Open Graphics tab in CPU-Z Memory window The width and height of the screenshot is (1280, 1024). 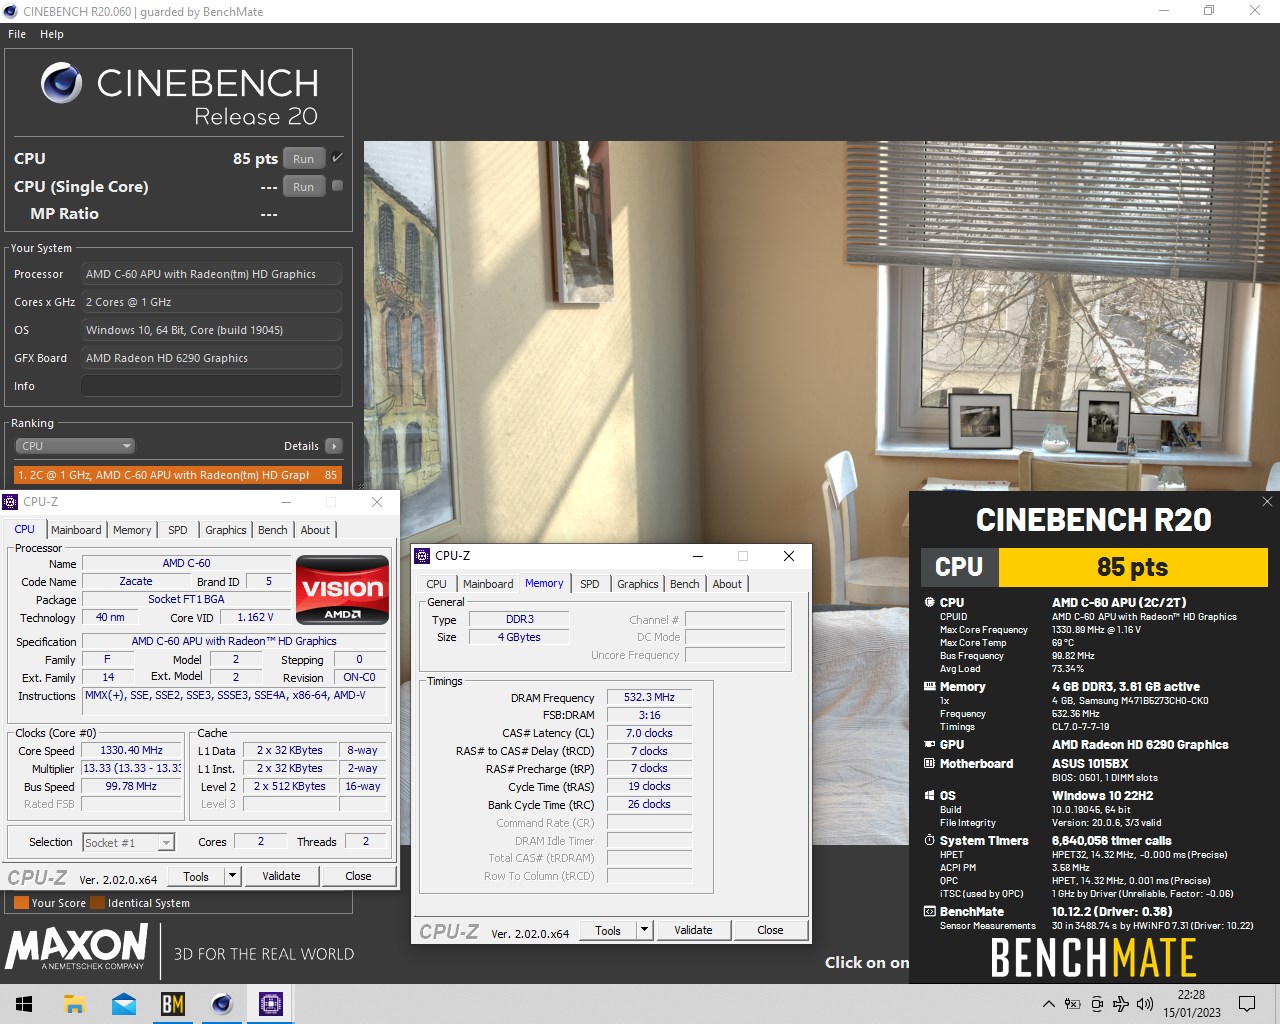638,584
